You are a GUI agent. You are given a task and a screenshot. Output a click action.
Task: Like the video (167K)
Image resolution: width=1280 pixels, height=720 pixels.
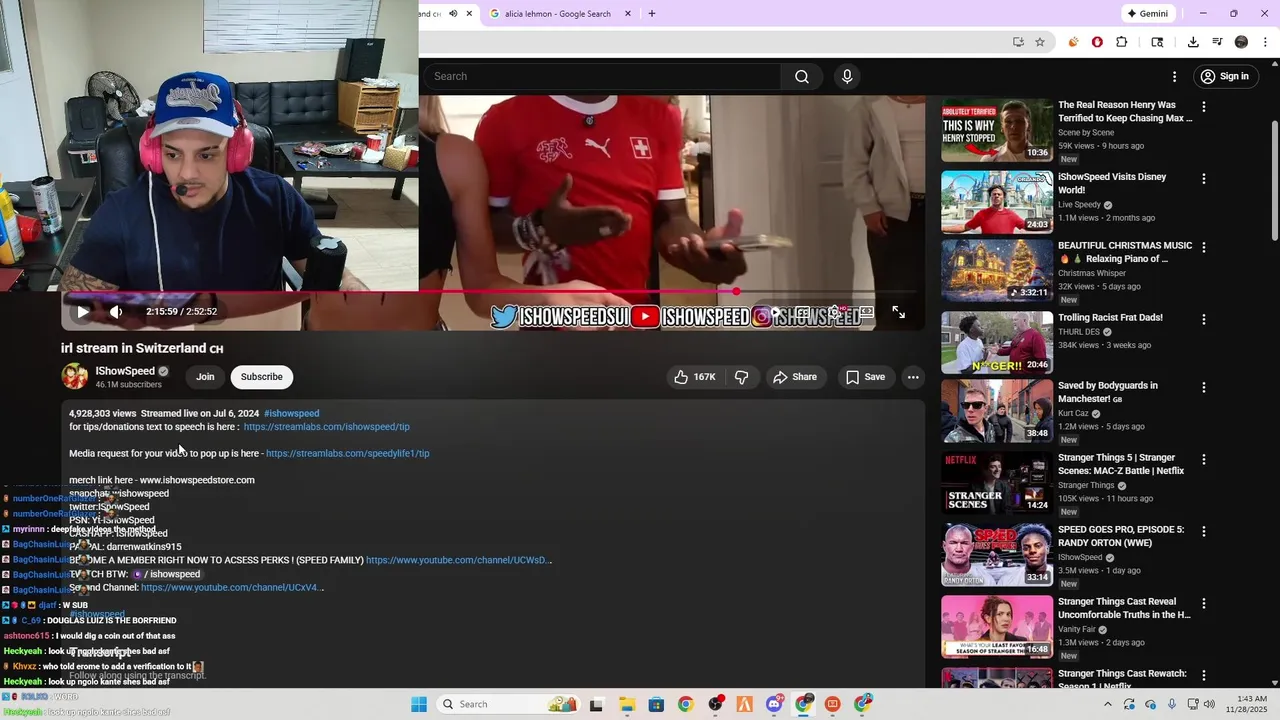pos(695,377)
